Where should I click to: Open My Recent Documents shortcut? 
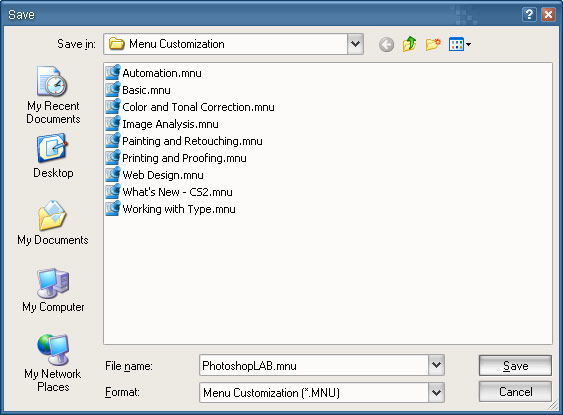[x=53, y=95]
